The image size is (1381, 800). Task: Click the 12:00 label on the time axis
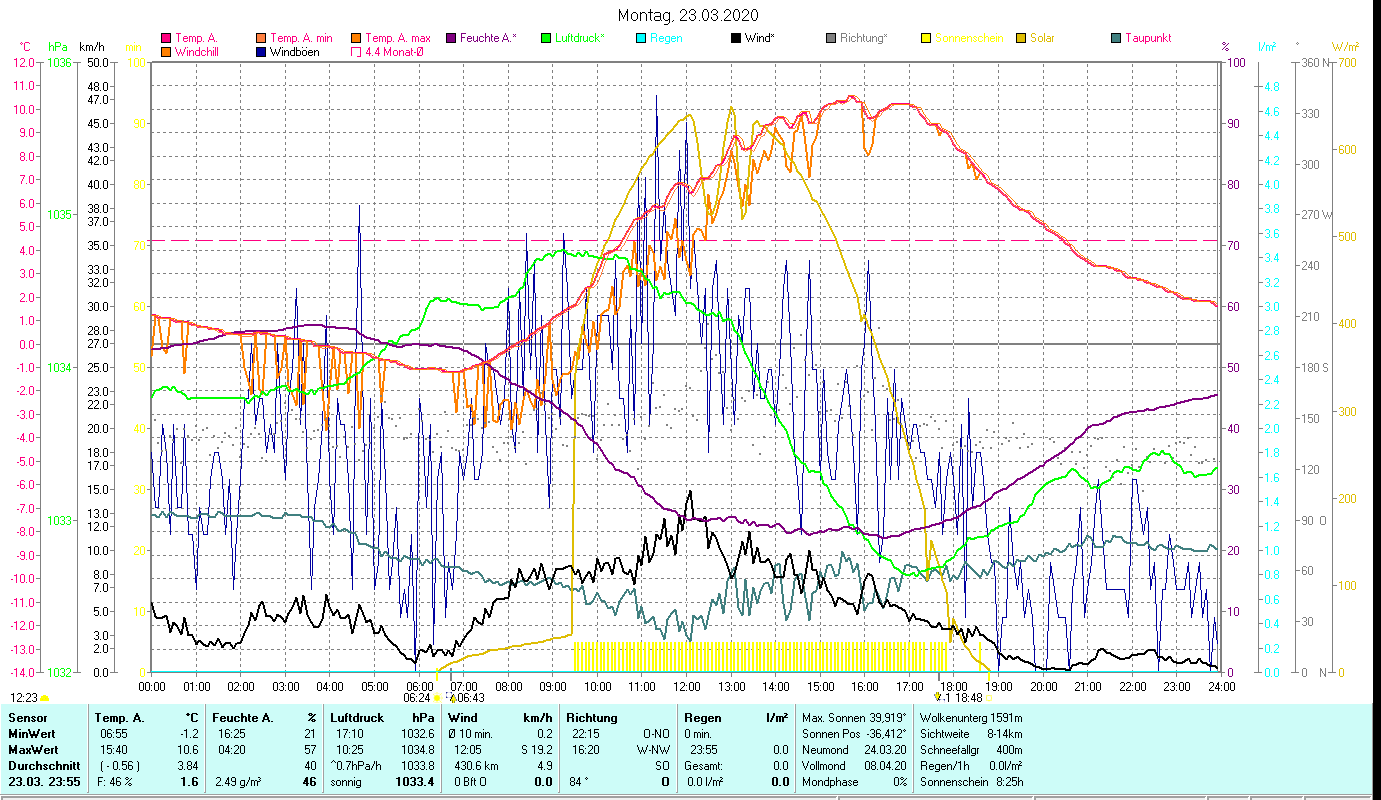point(687,686)
